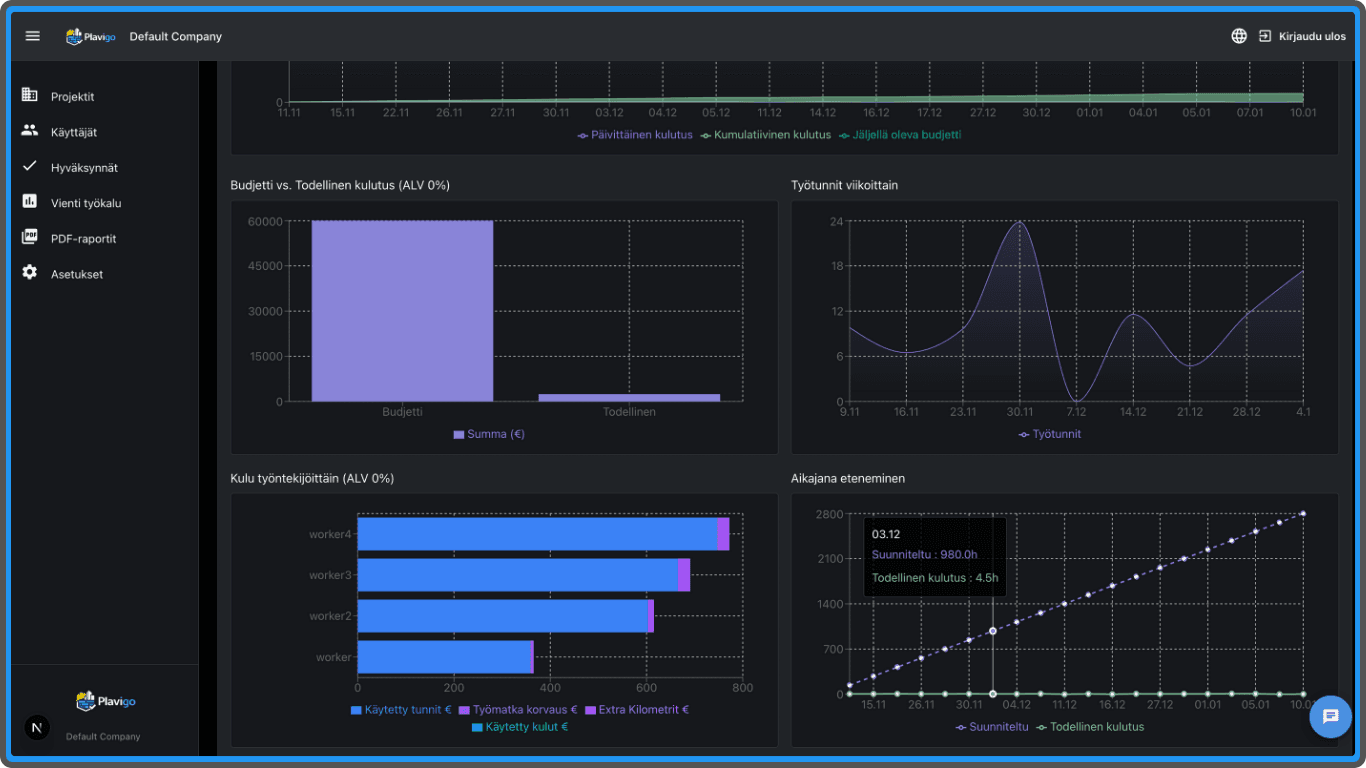This screenshot has height=768, width=1366.
Task: Click the Projektit building icon
Action: point(30,96)
